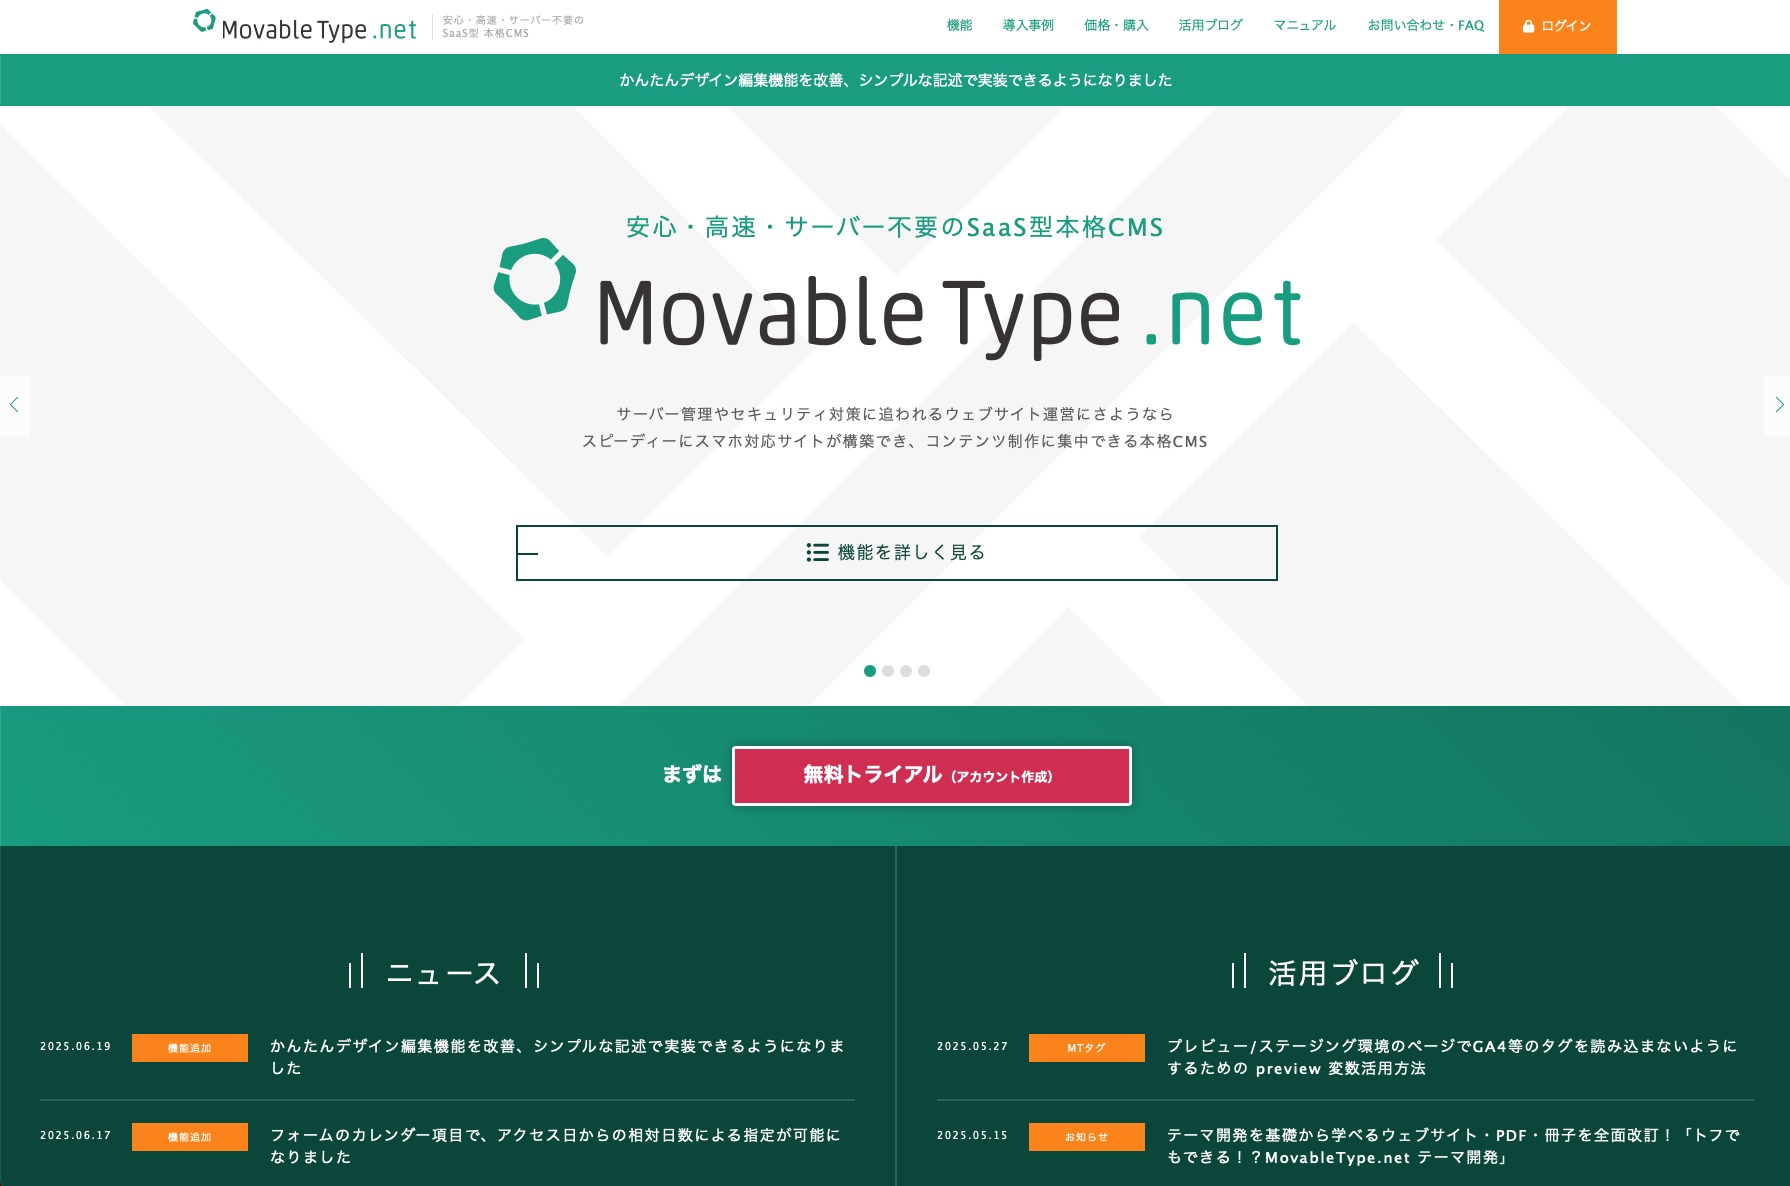Open the 活用ブログ menu item

1210,25
